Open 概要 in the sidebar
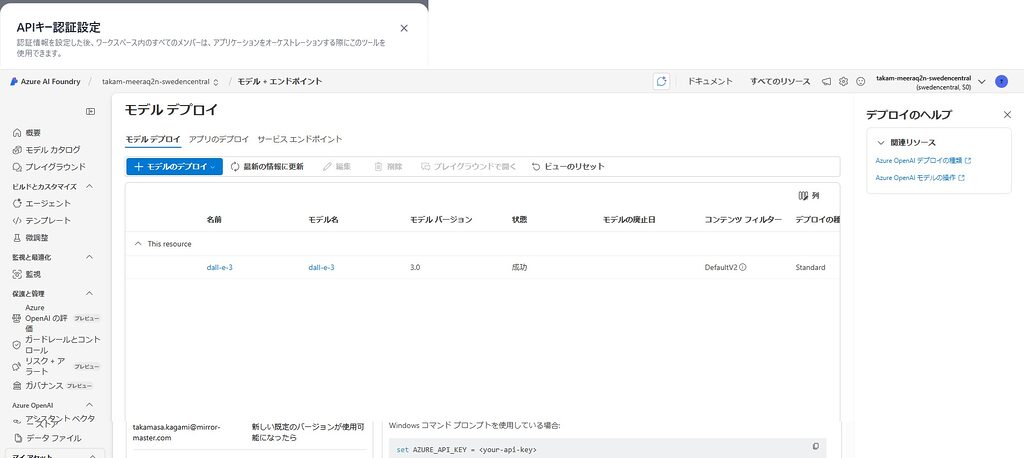 [x=27, y=133]
